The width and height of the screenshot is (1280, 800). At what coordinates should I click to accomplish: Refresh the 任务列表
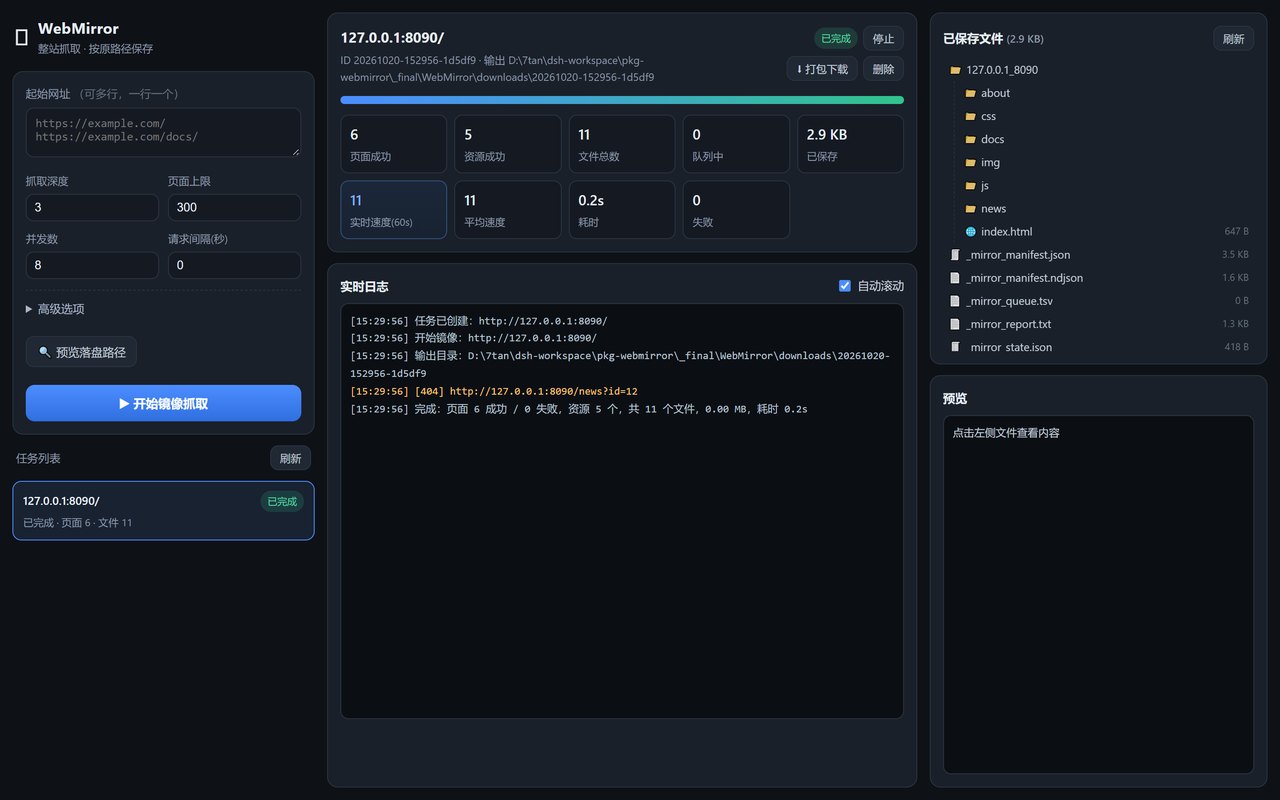click(x=290, y=458)
